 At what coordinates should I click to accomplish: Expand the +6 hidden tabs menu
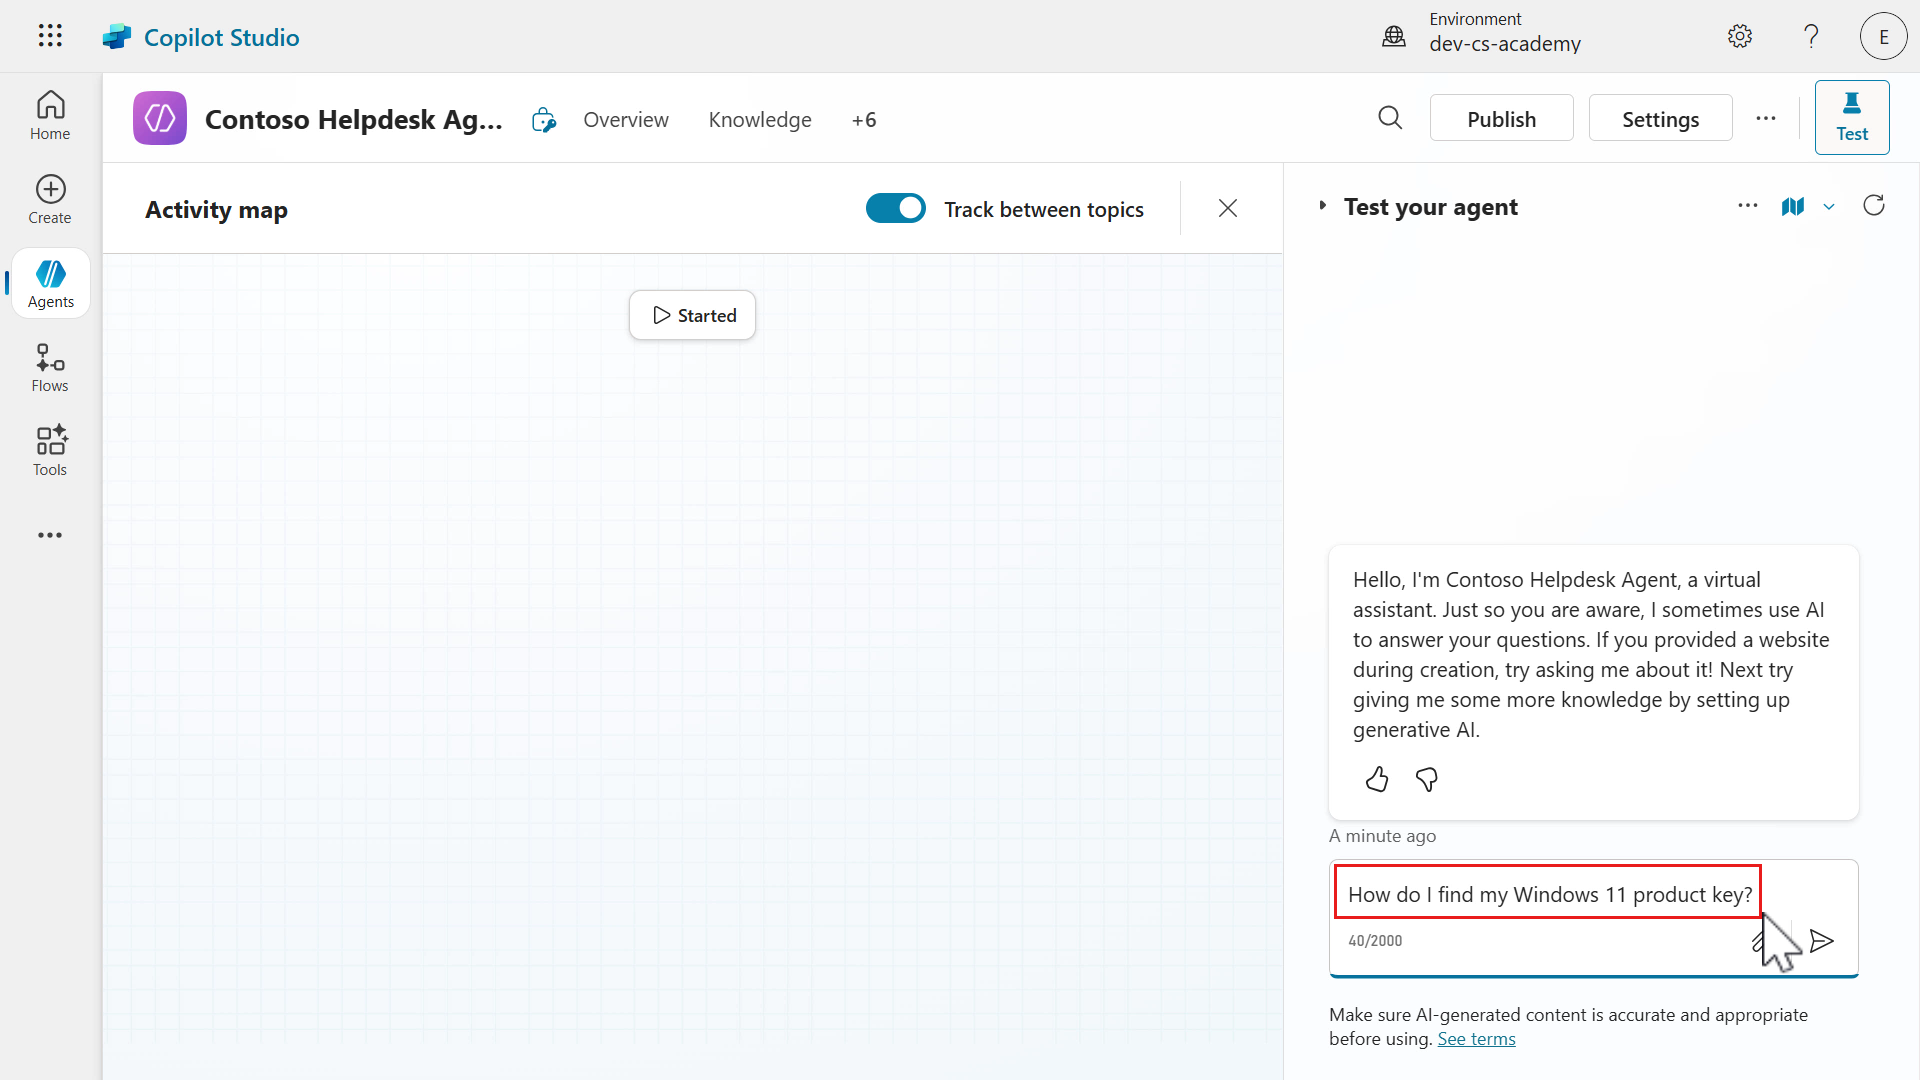click(x=864, y=120)
